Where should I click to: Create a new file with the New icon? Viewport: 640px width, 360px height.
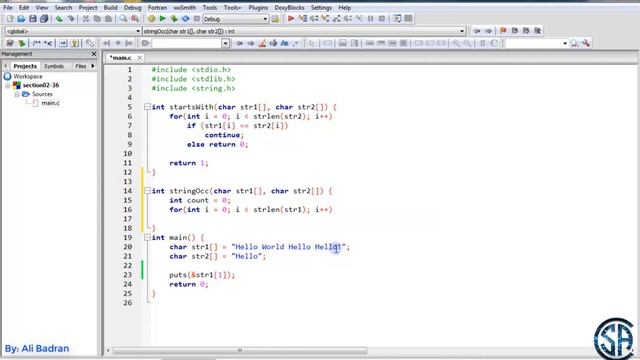click(x=10, y=19)
